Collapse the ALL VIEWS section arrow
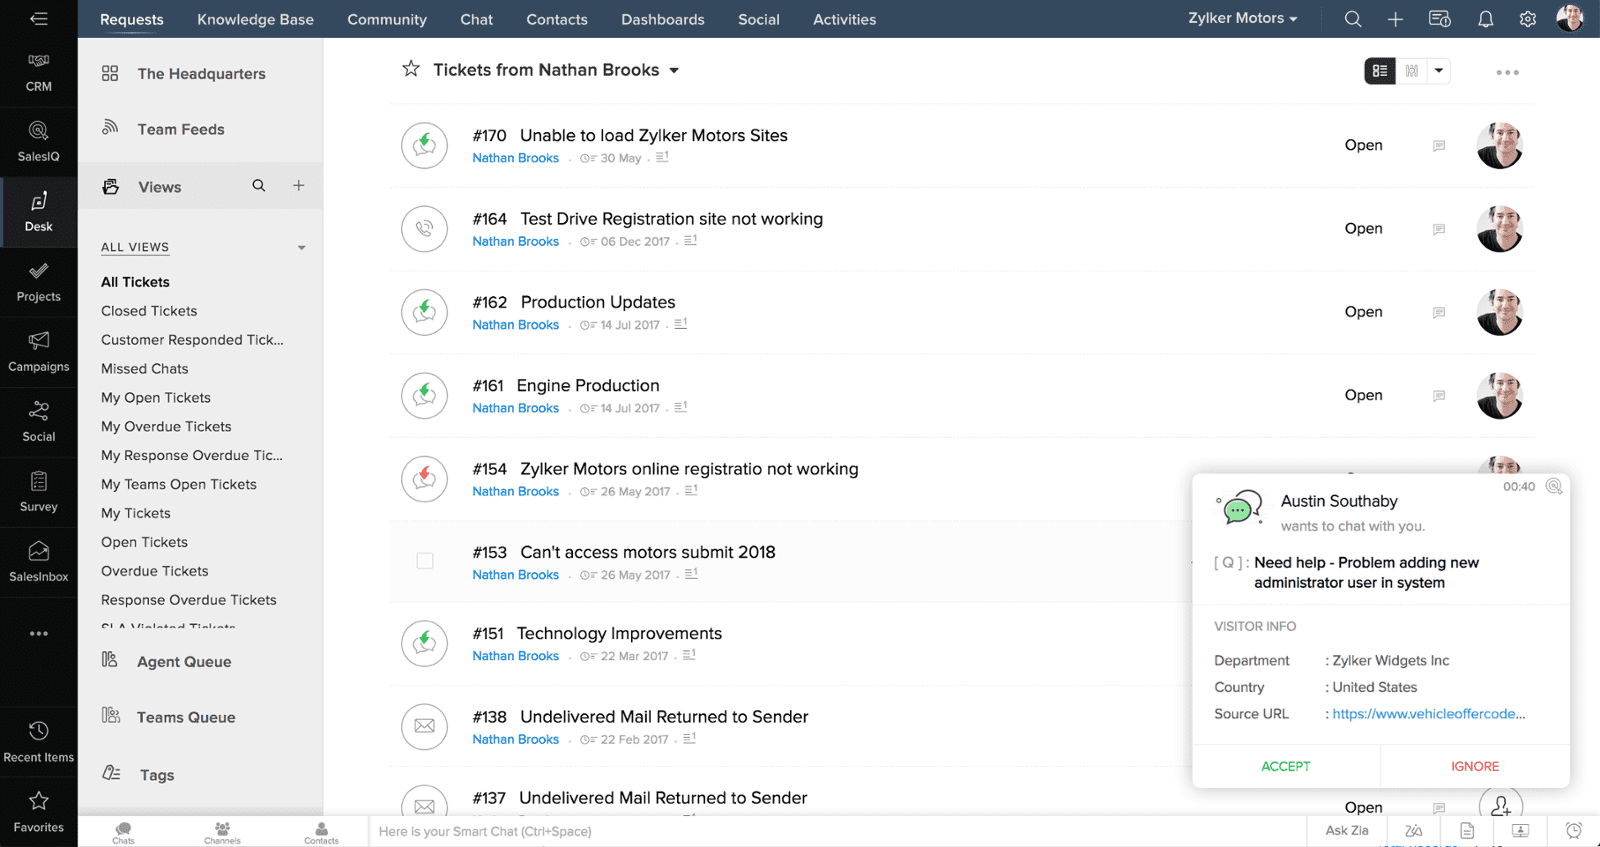1600x847 pixels. click(301, 248)
